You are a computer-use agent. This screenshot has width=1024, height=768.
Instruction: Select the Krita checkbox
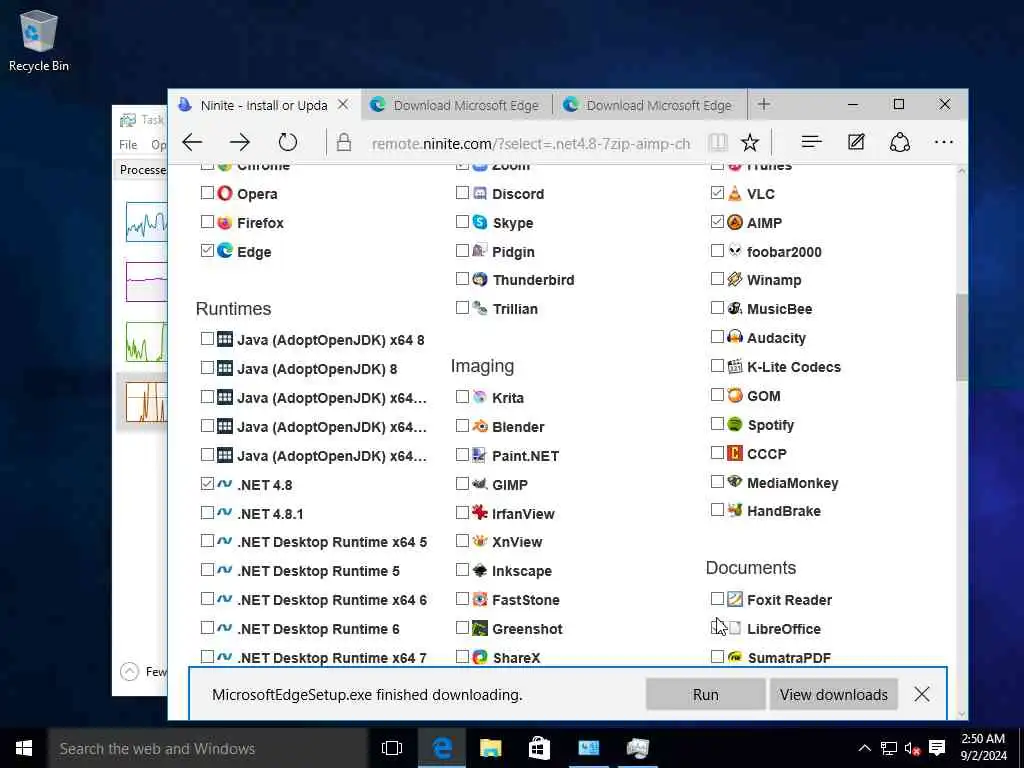click(462, 396)
